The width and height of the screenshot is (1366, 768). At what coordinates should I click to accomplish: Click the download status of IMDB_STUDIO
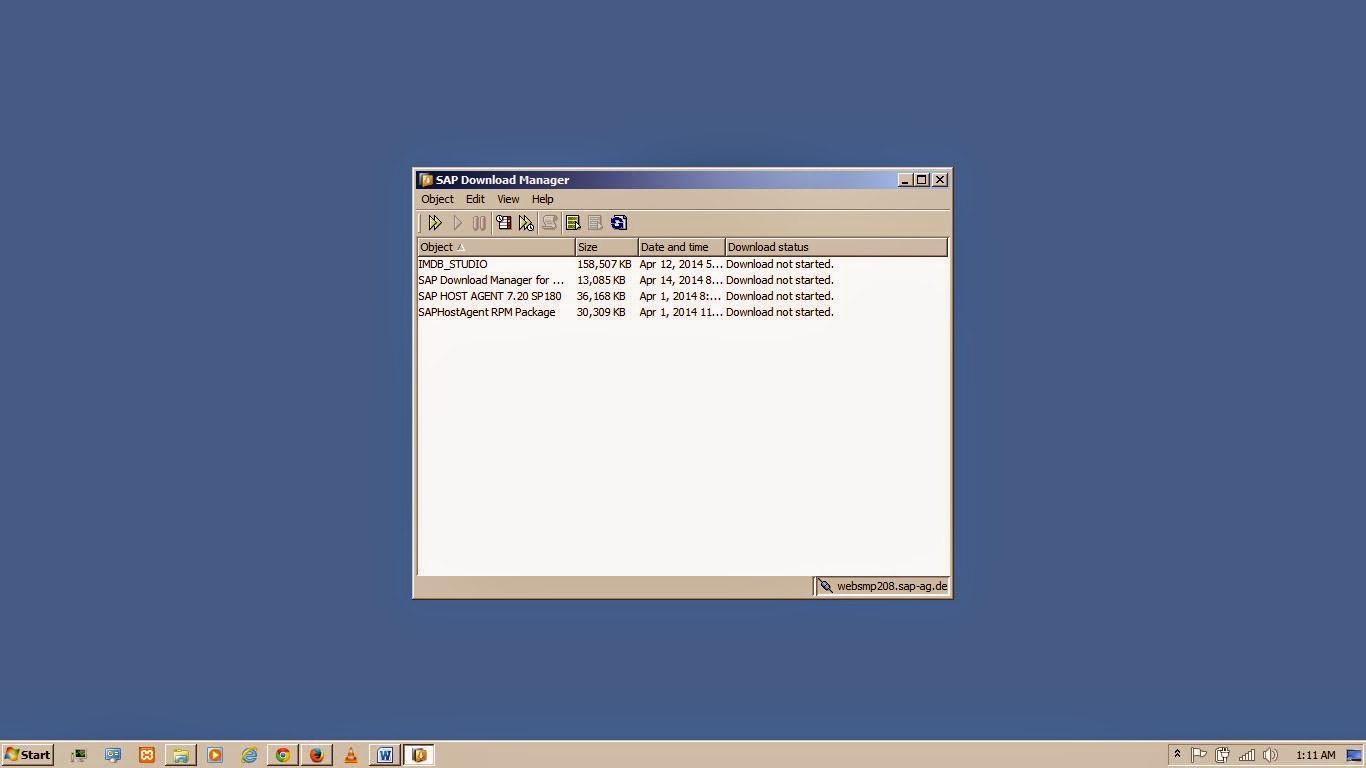pos(780,264)
